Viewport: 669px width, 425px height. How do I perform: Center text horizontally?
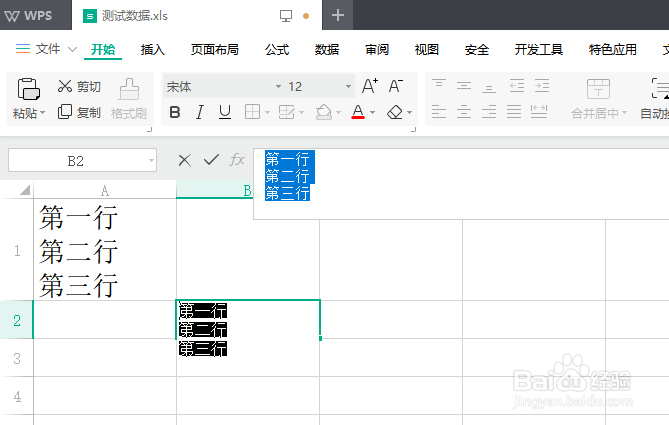[x=464, y=112]
